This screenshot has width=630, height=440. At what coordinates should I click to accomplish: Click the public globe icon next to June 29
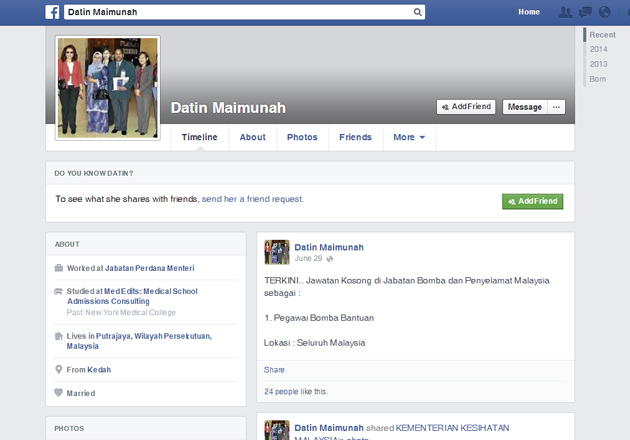tap(330, 259)
